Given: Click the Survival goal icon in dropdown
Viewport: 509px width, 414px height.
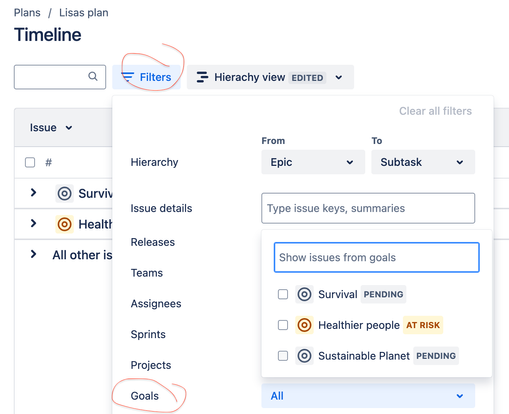Looking at the screenshot, I should (304, 294).
